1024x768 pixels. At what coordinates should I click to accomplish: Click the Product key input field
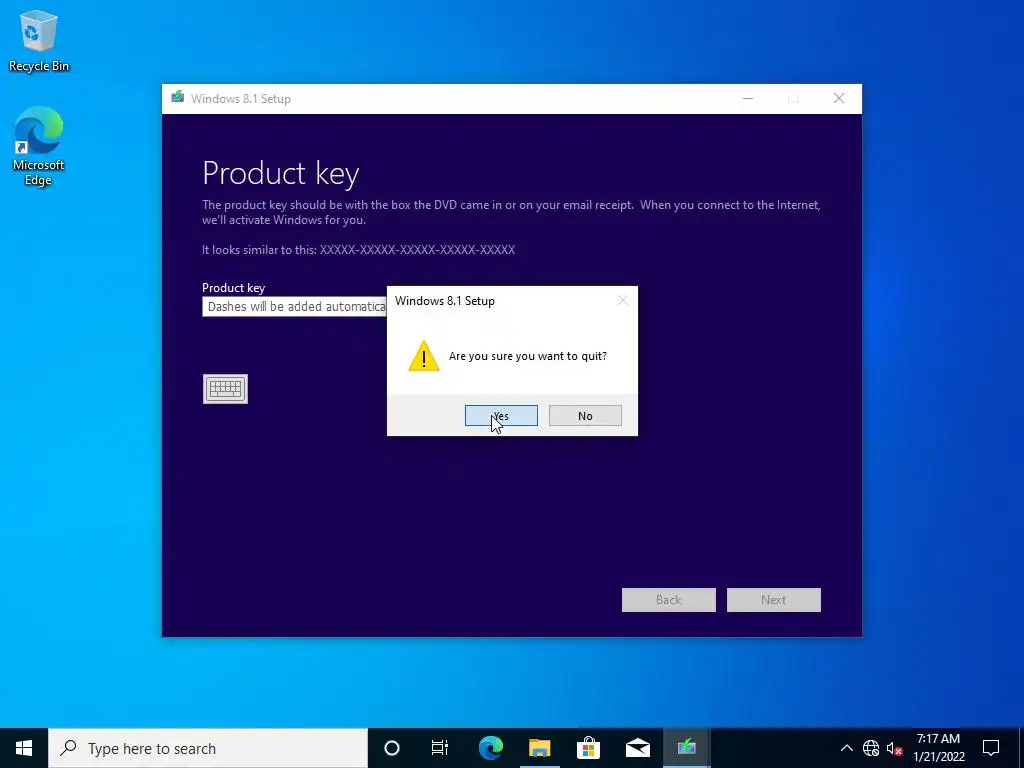[x=295, y=306]
